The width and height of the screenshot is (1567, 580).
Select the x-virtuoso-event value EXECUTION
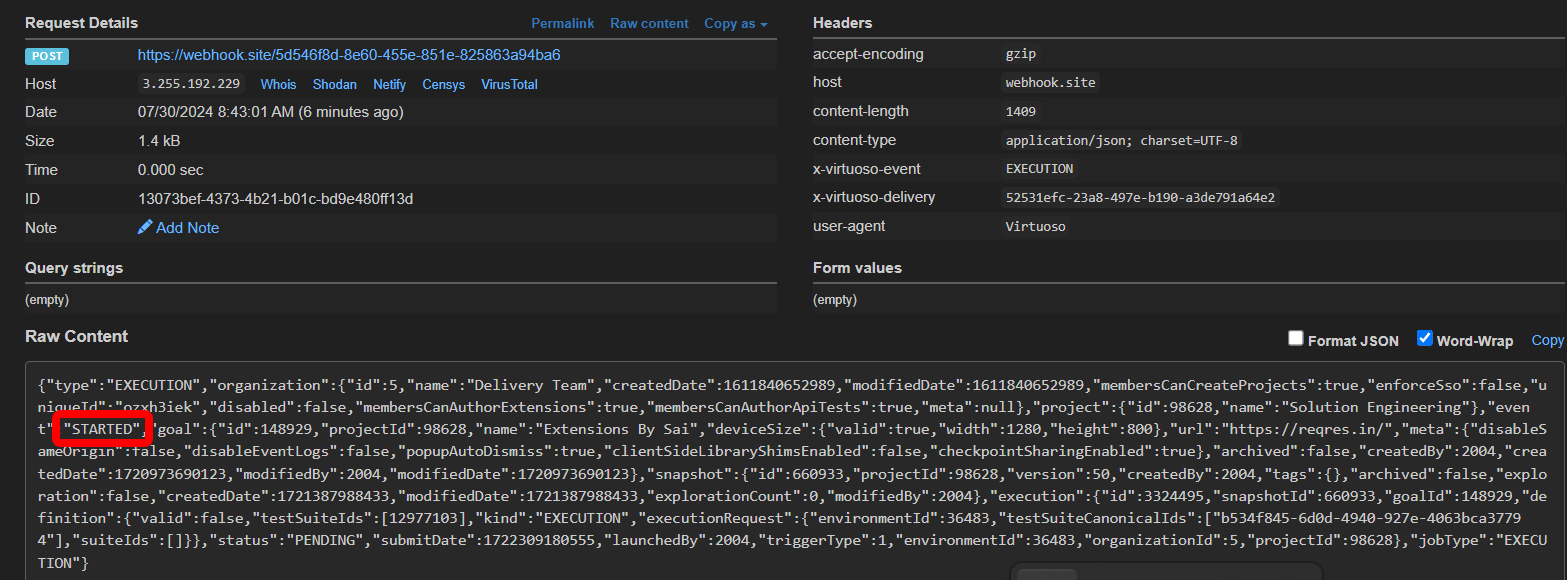click(x=1040, y=169)
